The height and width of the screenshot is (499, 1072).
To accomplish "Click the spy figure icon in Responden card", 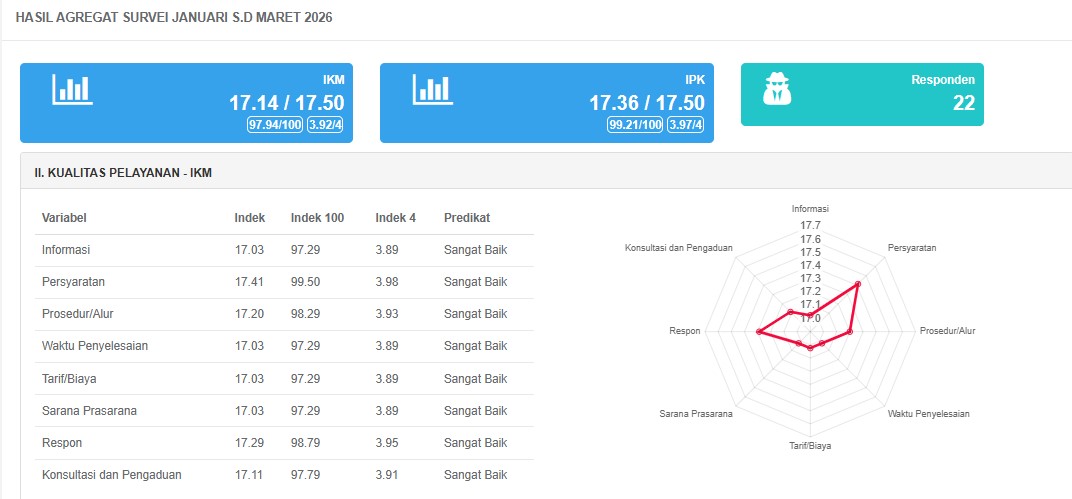I will pos(777,90).
